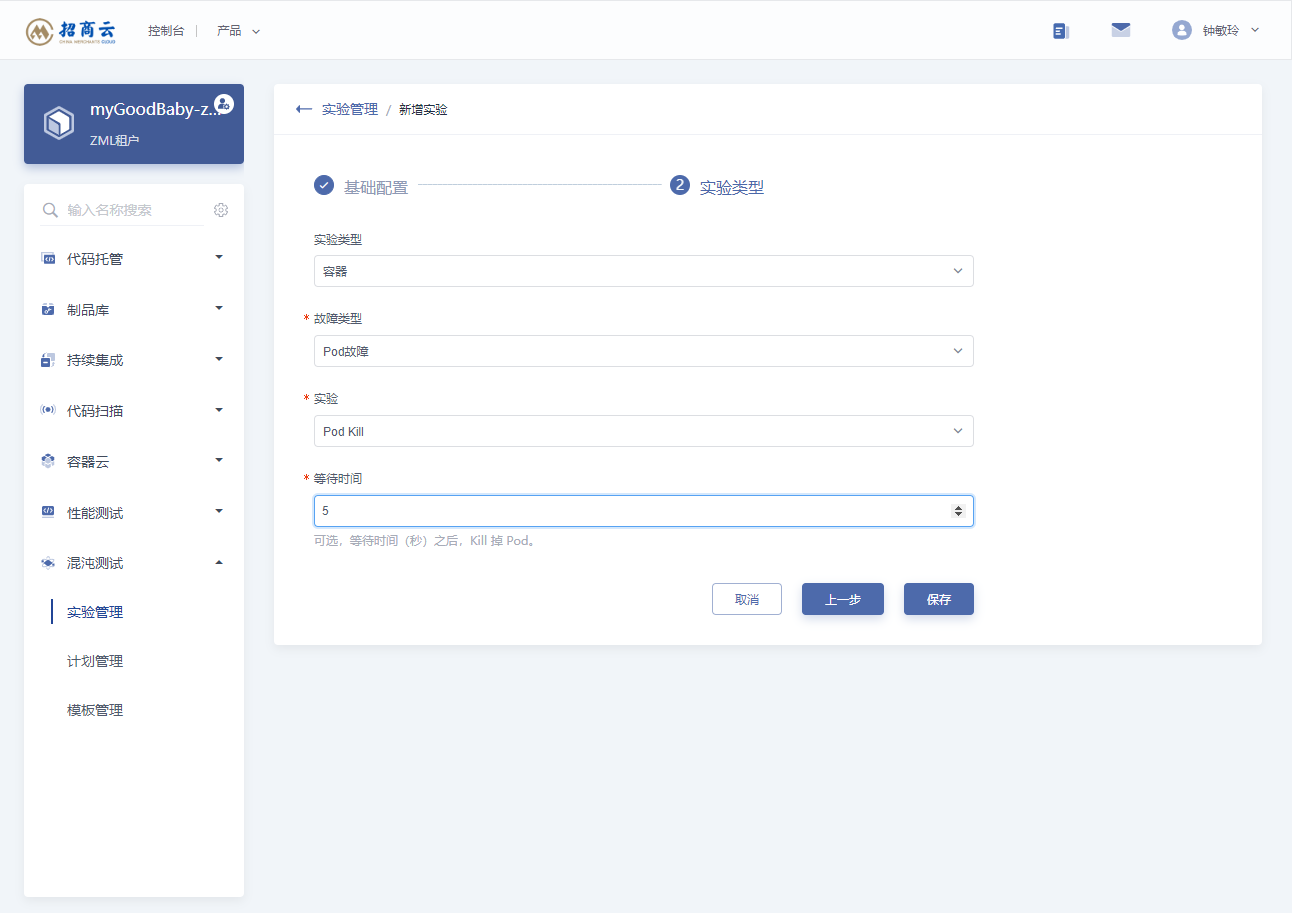The width and height of the screenshot is (1292, 913).
Task: Click the member management icon on project card
Action: tap(224, 104)
